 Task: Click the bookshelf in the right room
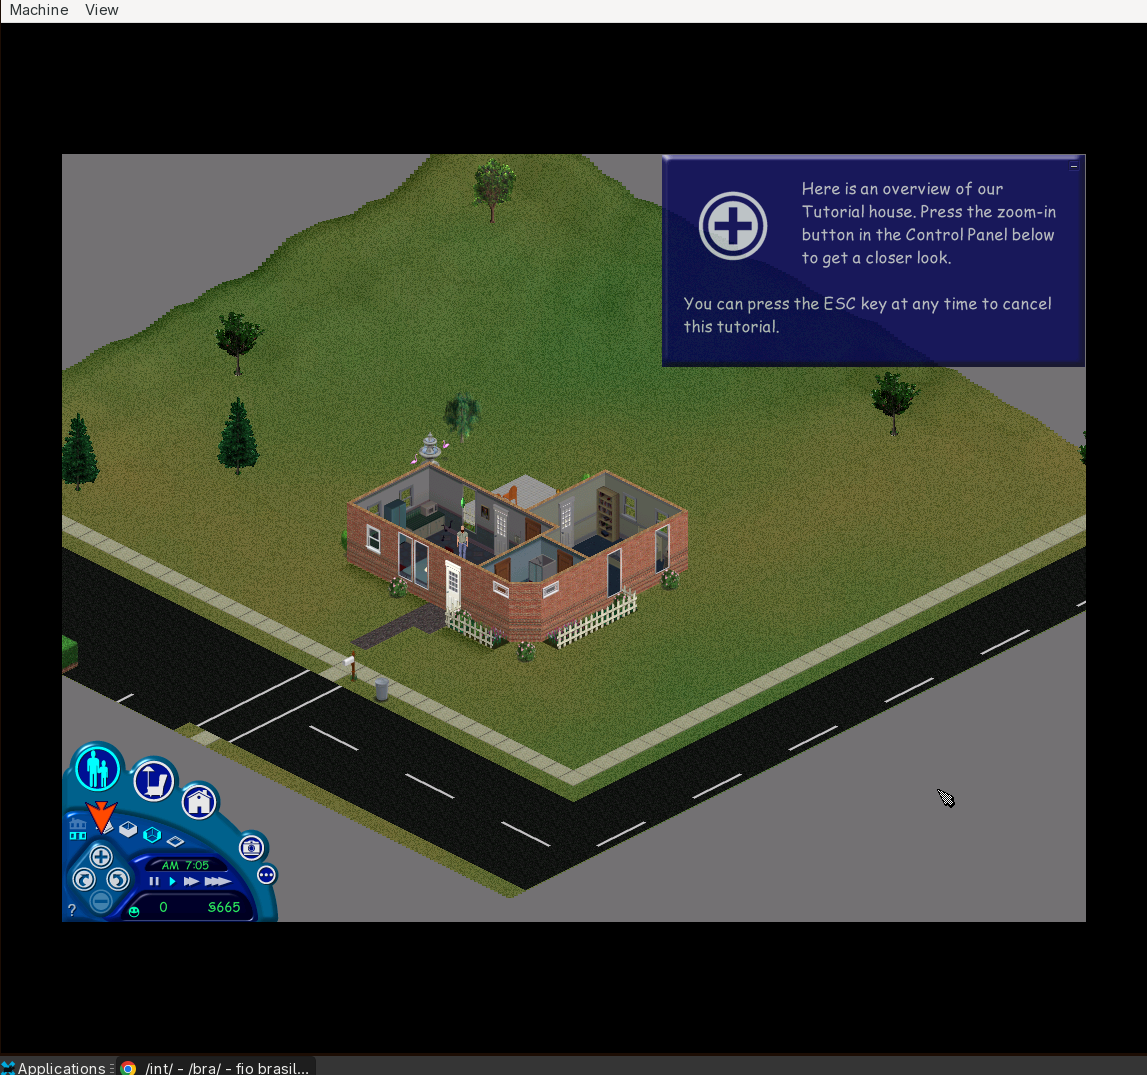[607, 514]
